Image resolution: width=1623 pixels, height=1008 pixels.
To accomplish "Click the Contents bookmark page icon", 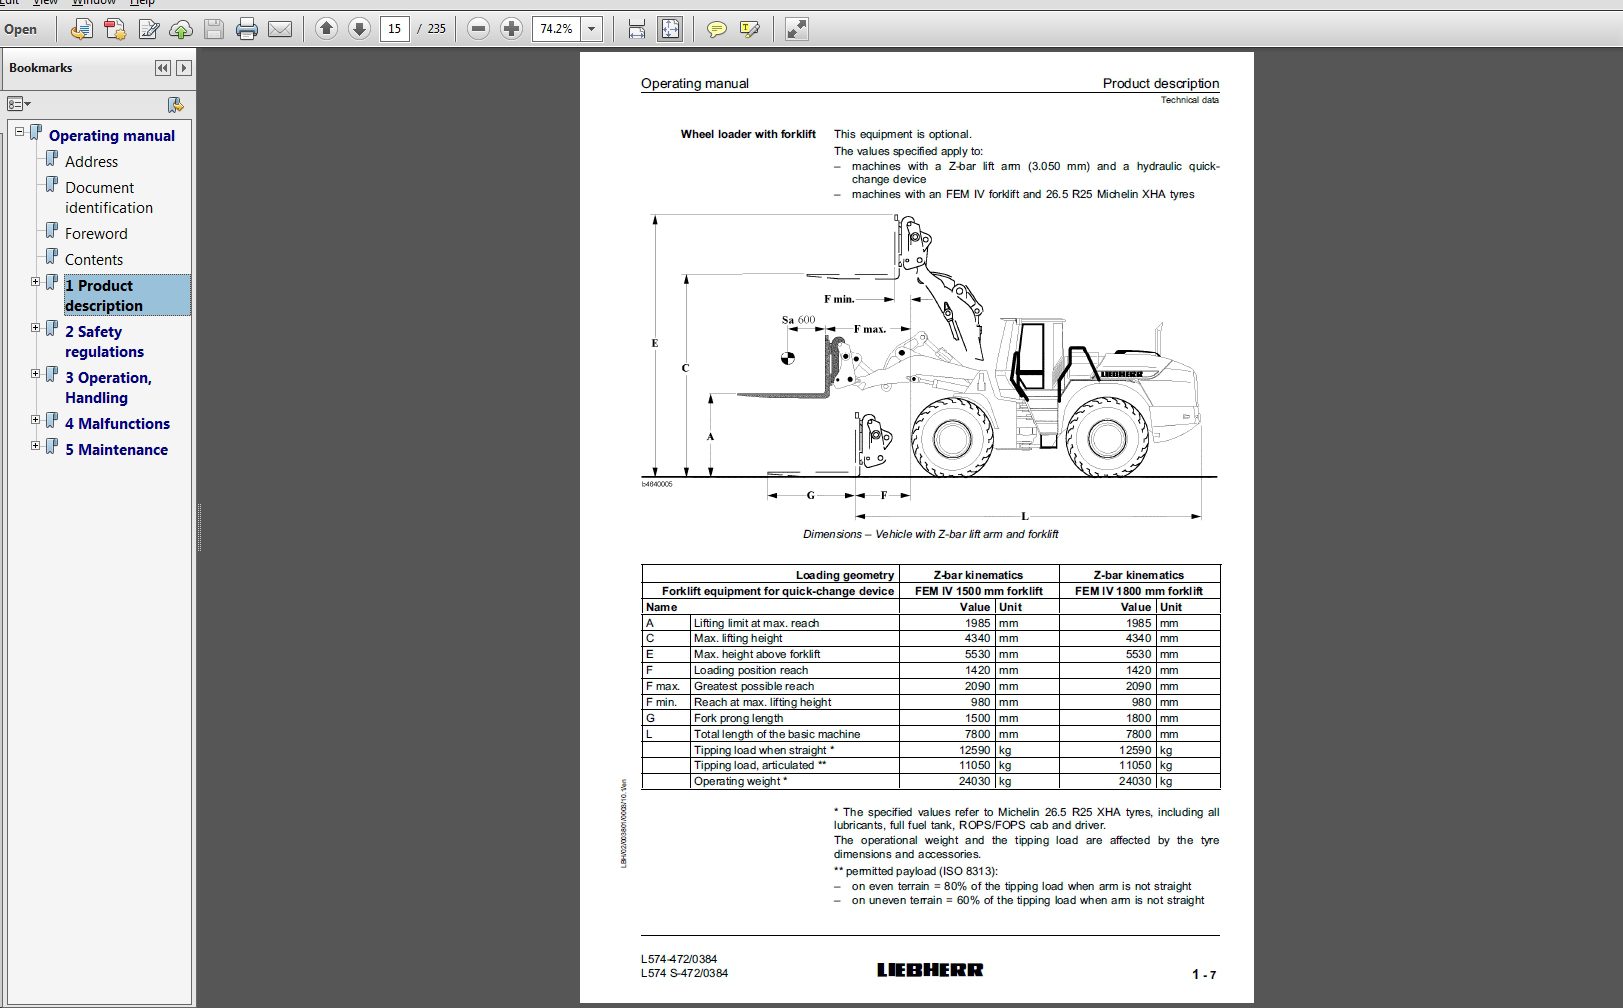I will 52,257.
